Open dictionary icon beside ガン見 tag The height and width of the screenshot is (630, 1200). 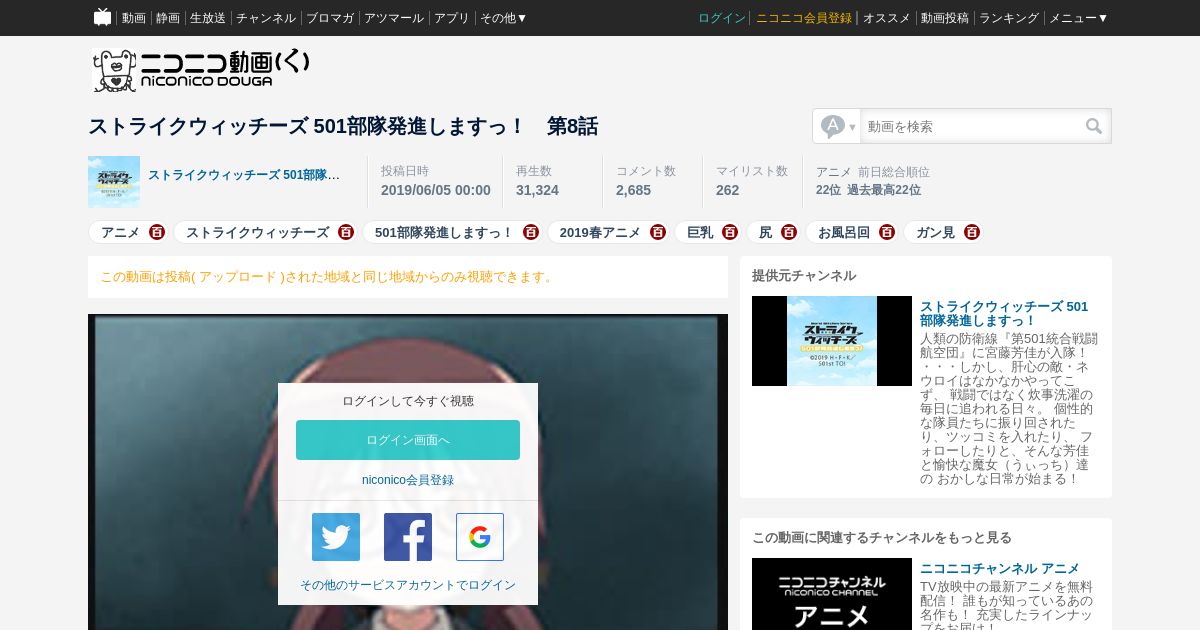[972, 232]
